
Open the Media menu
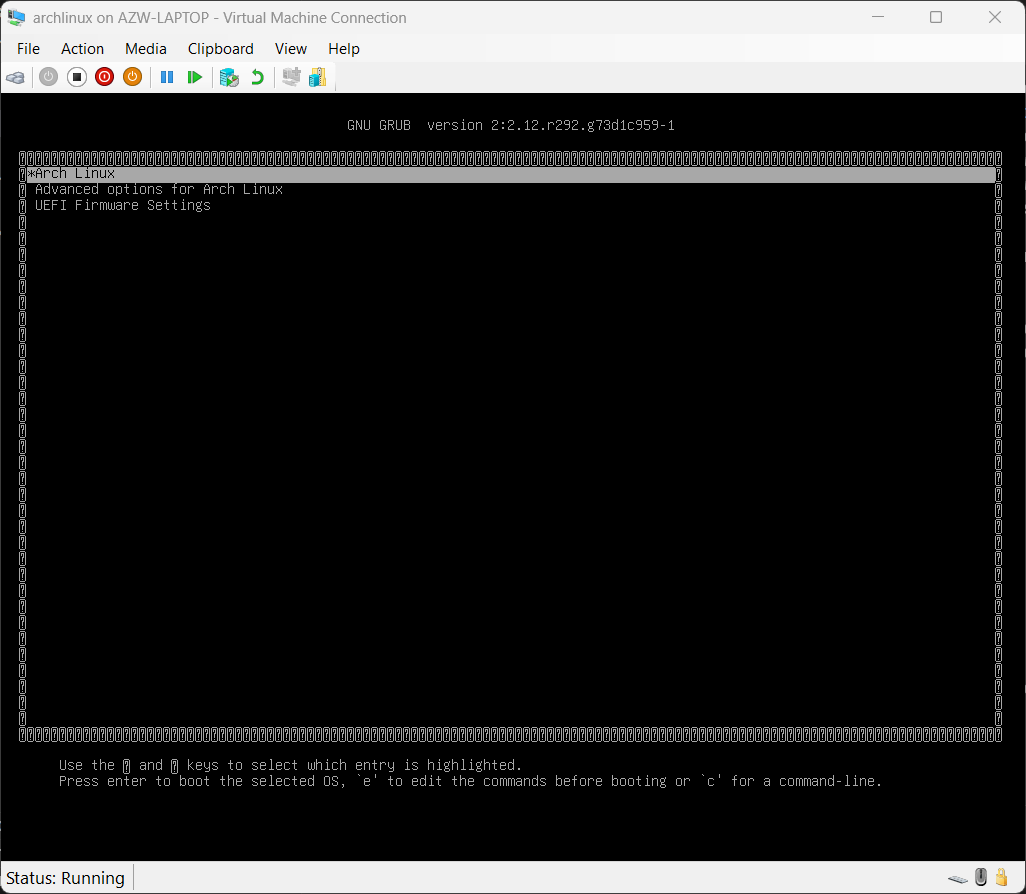pyautogui.click(x=146, y=48)
